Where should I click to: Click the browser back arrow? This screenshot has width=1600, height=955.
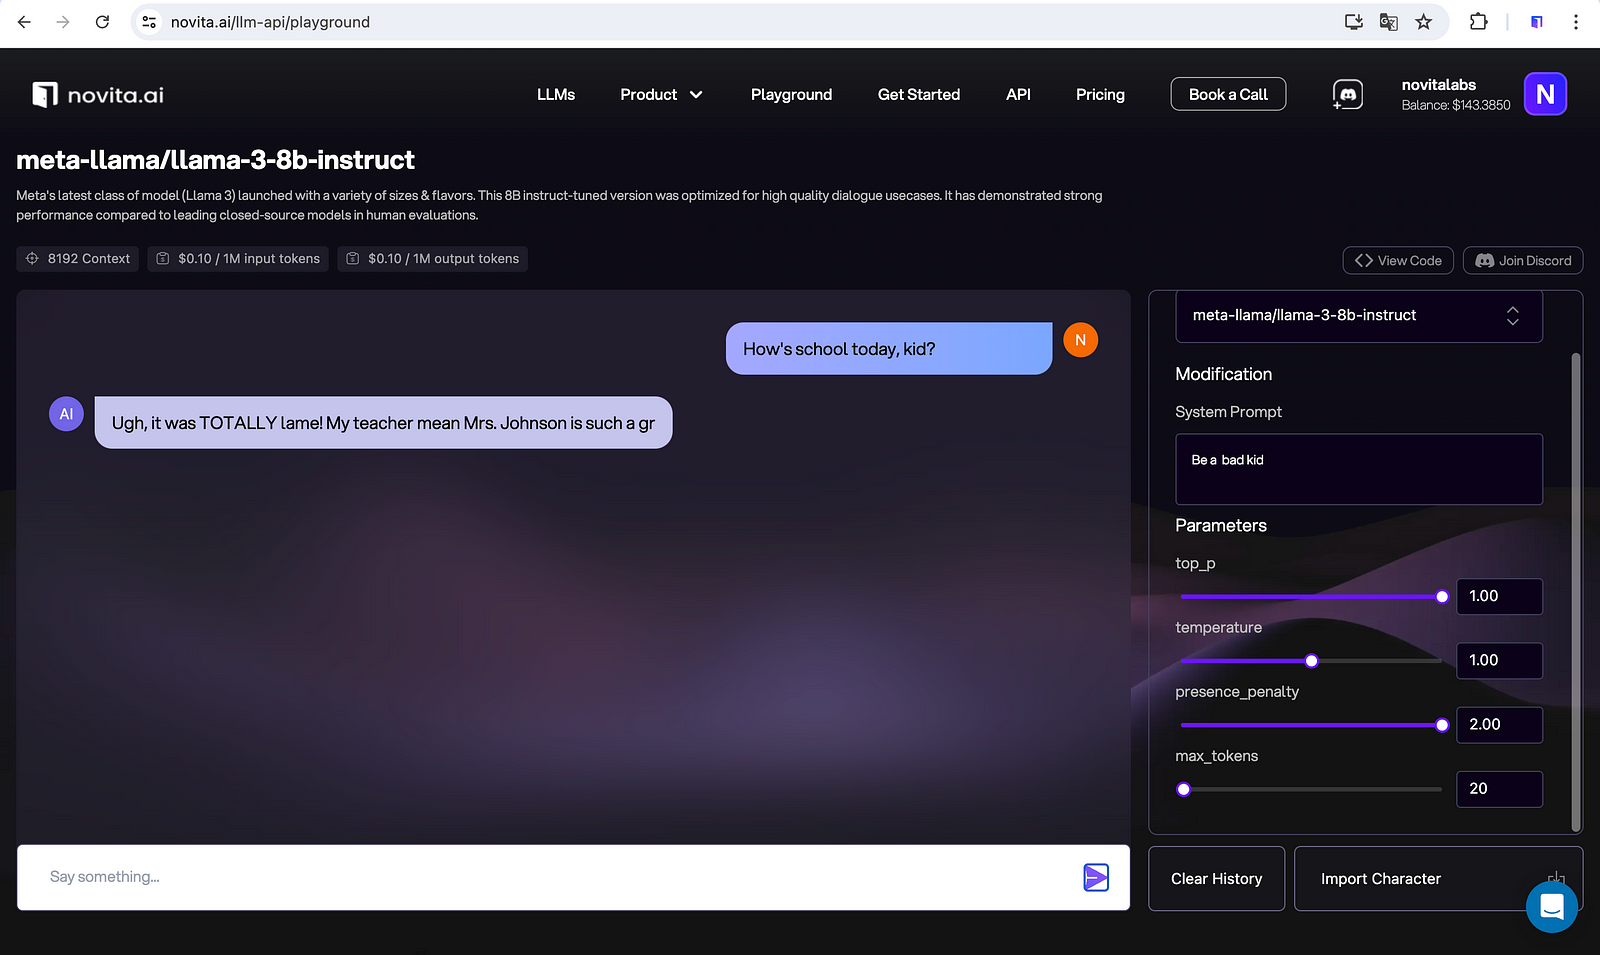pos(24,22)
